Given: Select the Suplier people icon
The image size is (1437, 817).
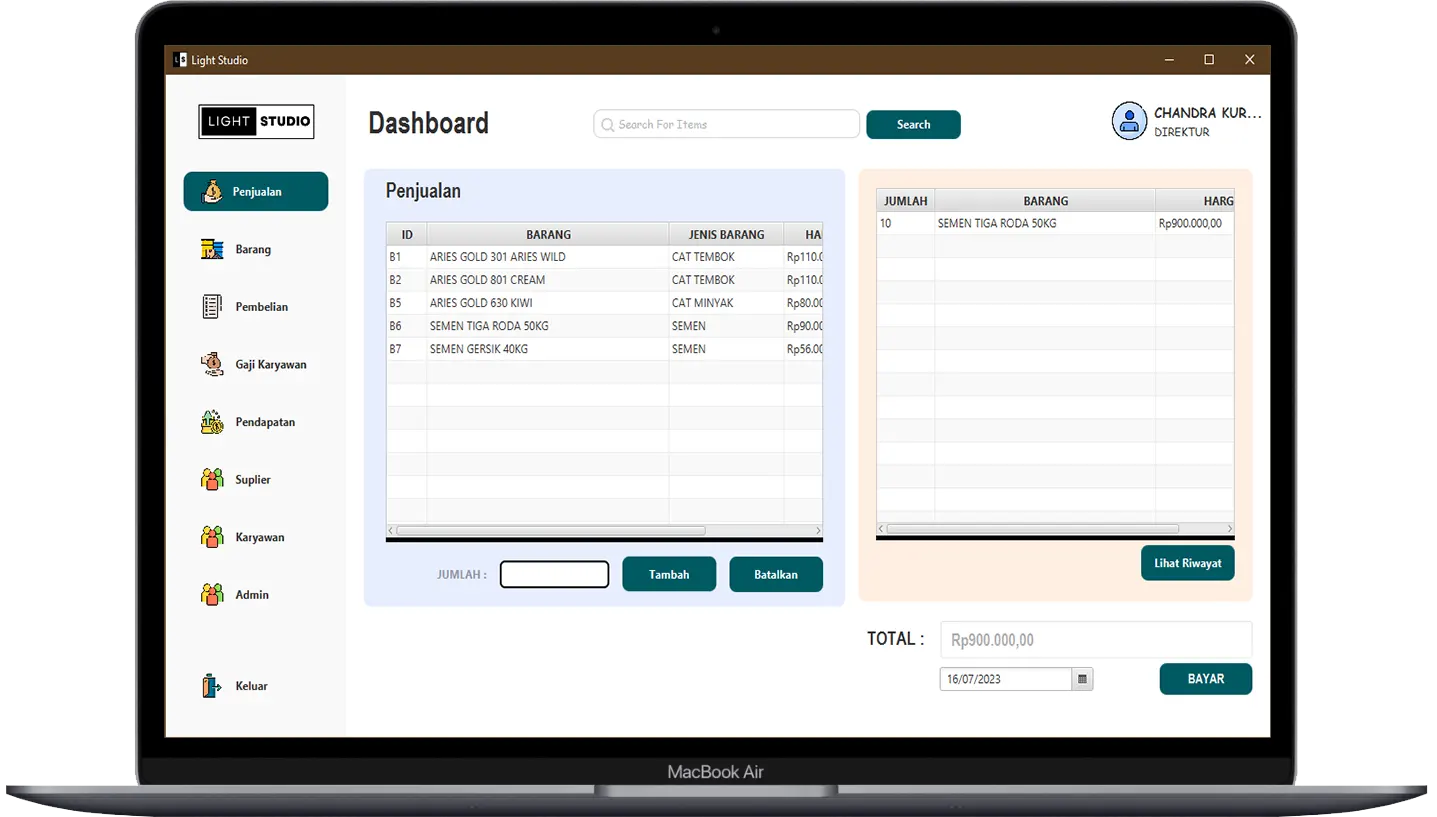Looking at the screenshot, I should click(x=212, y=479).
